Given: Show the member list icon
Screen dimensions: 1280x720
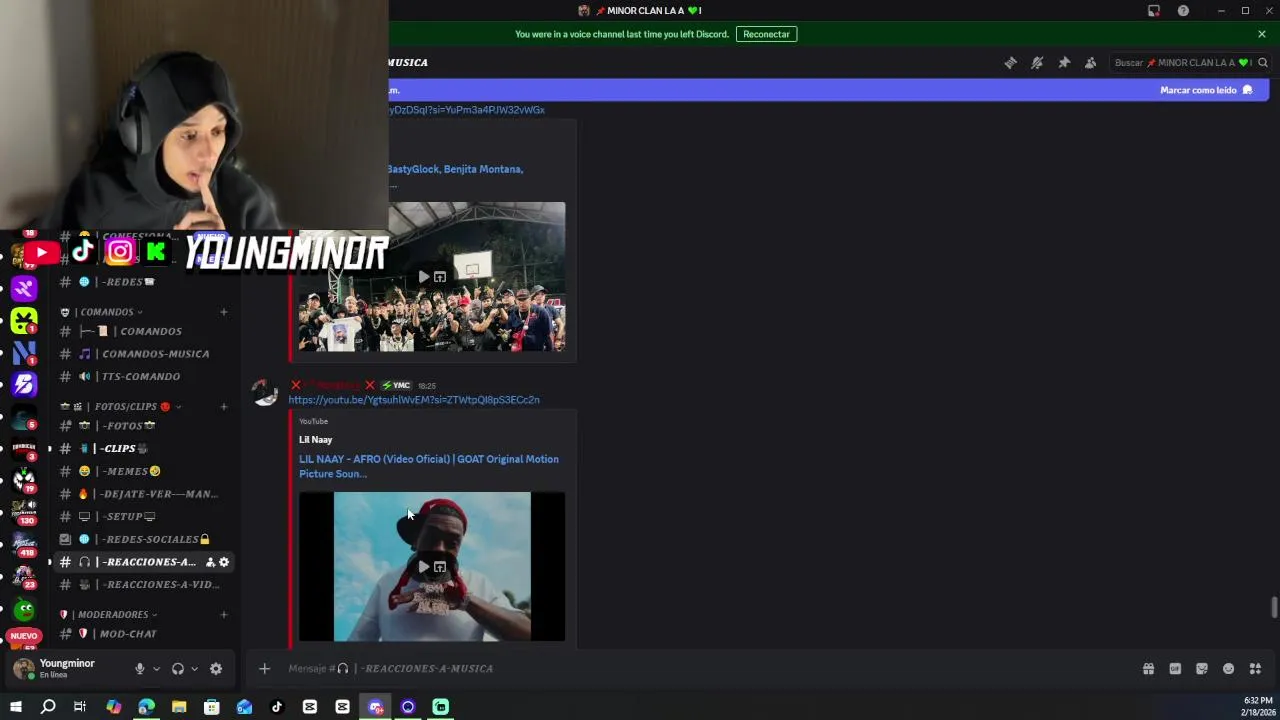Looking at the screenshot, I should click(x=1090, y=62).
